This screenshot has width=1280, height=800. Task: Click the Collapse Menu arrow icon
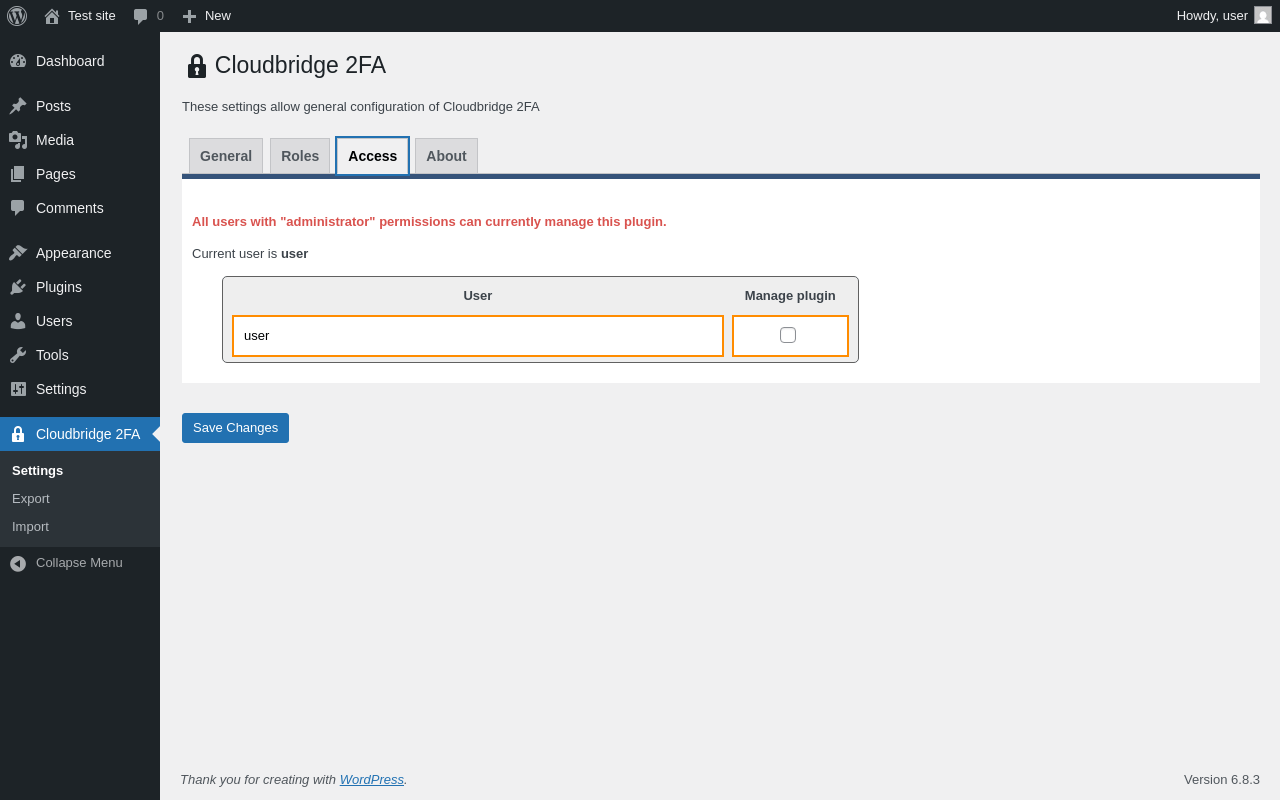(x=18, y=563)
